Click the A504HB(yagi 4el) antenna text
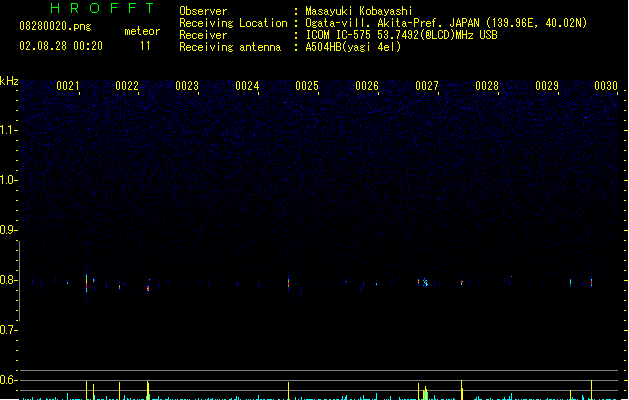The height and width of the screenshot is (400, 629). click(x=353, y=47)
